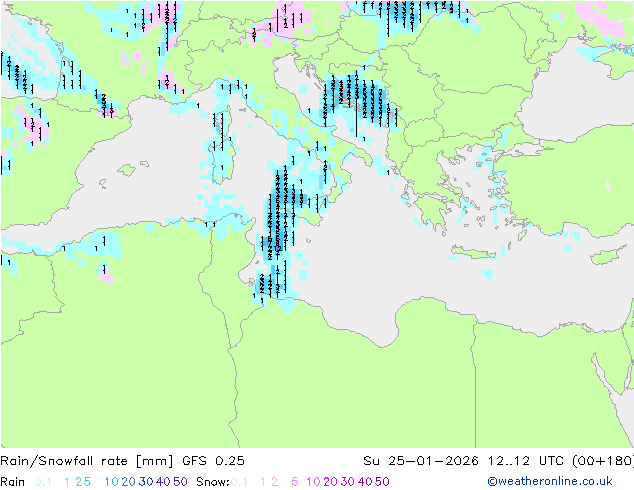Select the rain legend value 0.1

click(43, 482)
